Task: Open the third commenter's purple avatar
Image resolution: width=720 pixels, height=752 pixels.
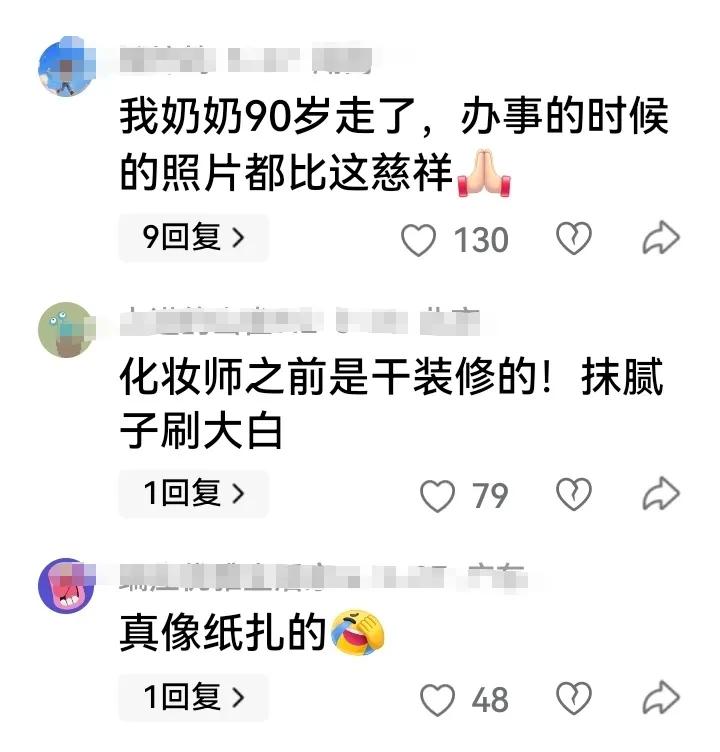Action: tap(67, 586)
